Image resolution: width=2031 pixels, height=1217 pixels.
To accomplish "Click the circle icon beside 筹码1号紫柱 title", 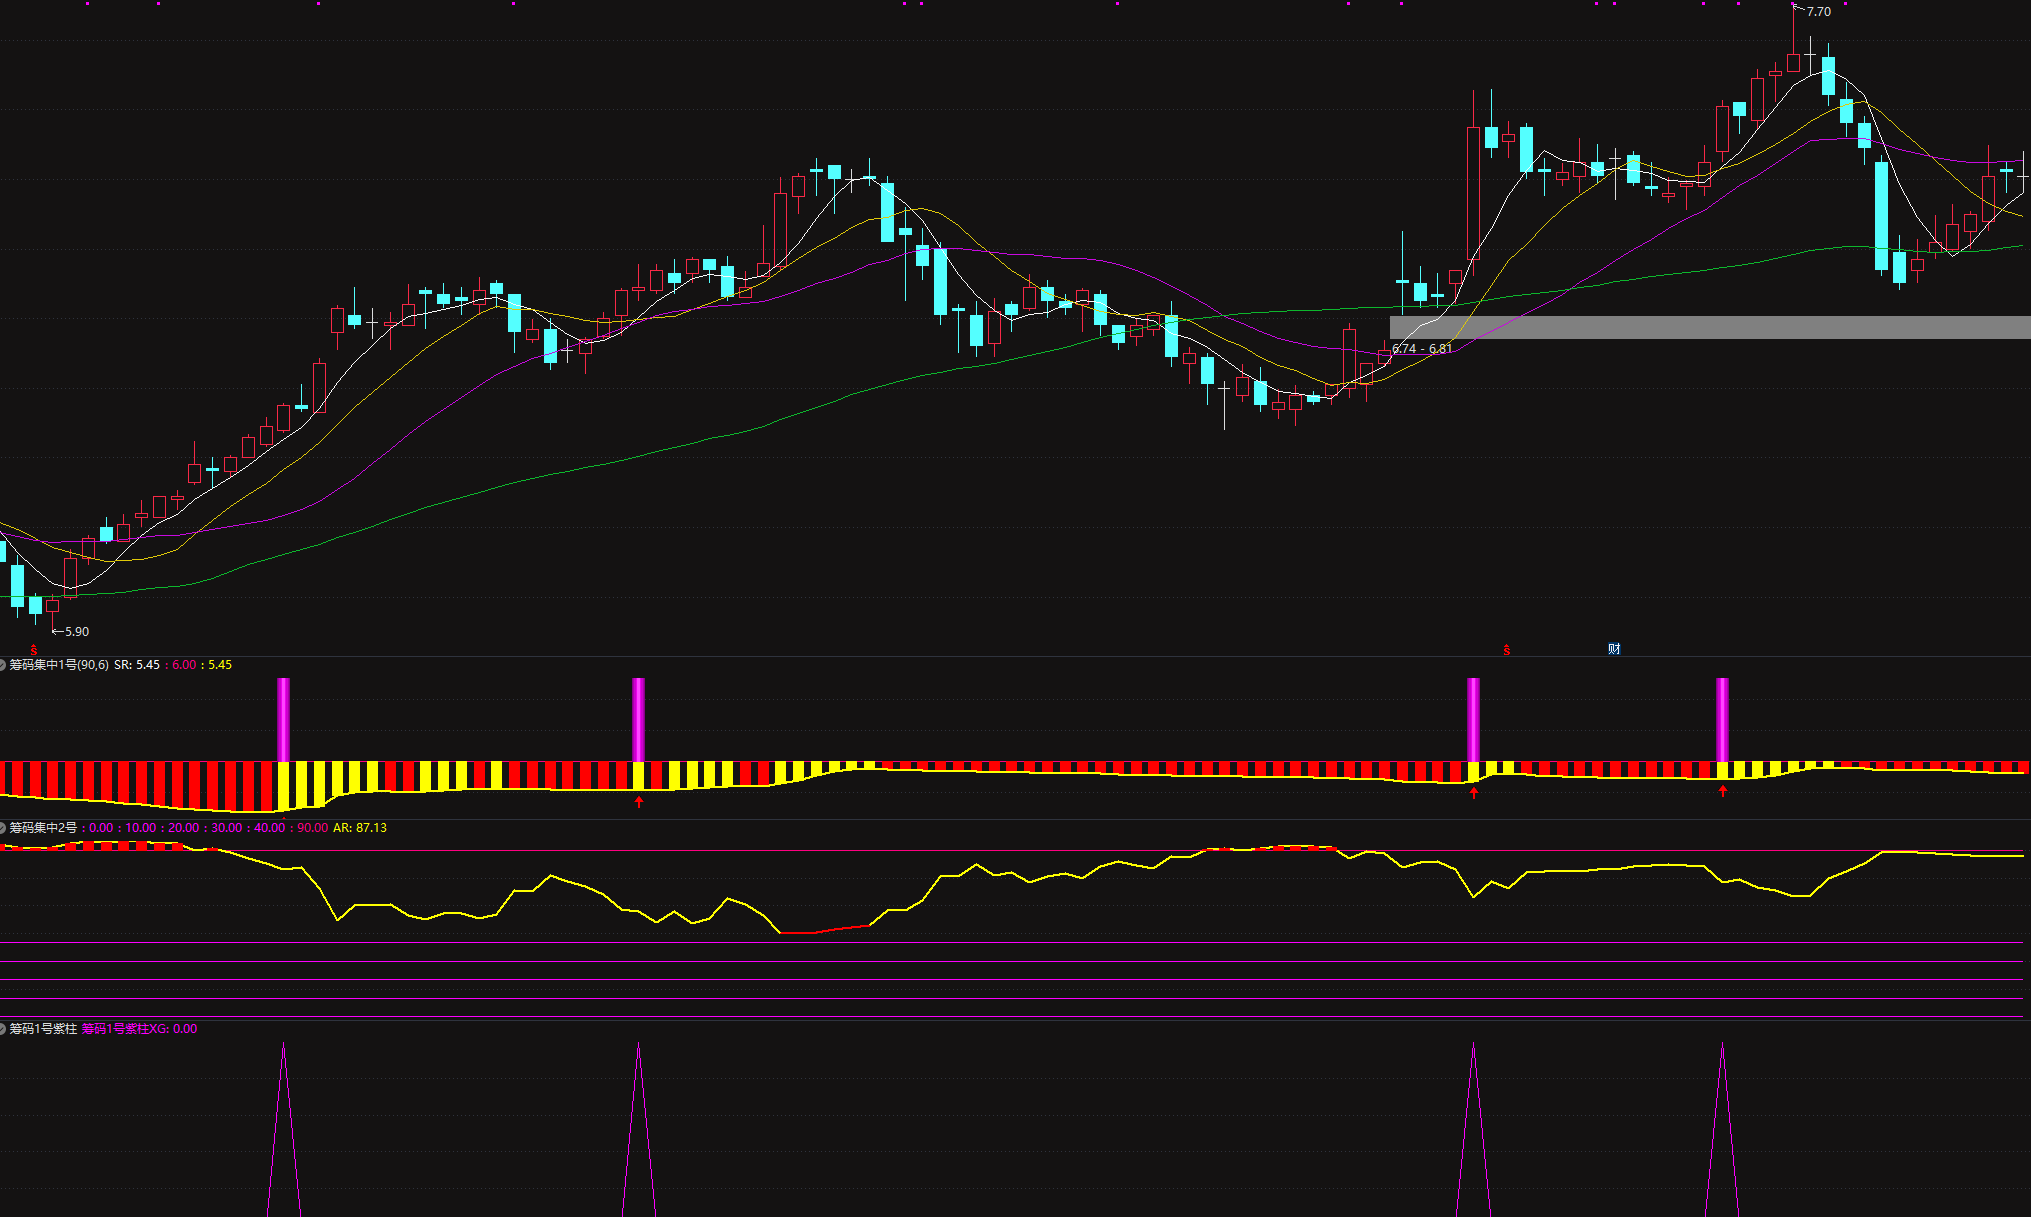I will tap(3, 1029).
